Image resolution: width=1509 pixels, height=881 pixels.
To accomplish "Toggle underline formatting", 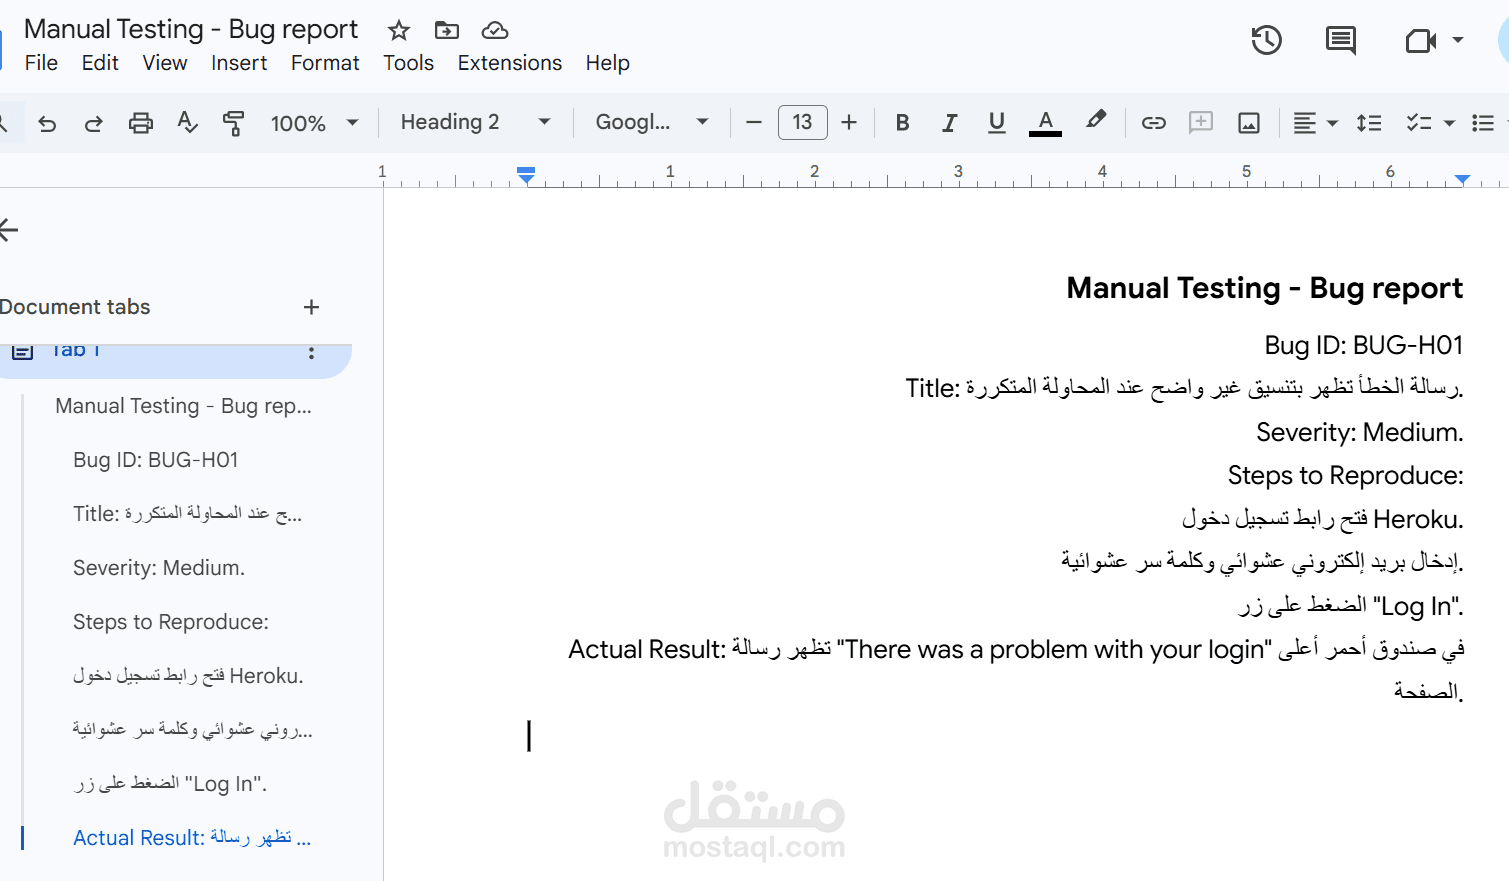I will point(996,122).
